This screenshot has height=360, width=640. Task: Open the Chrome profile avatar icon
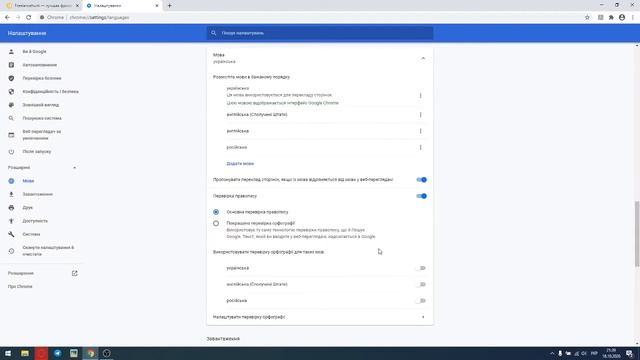coord(622,18)
